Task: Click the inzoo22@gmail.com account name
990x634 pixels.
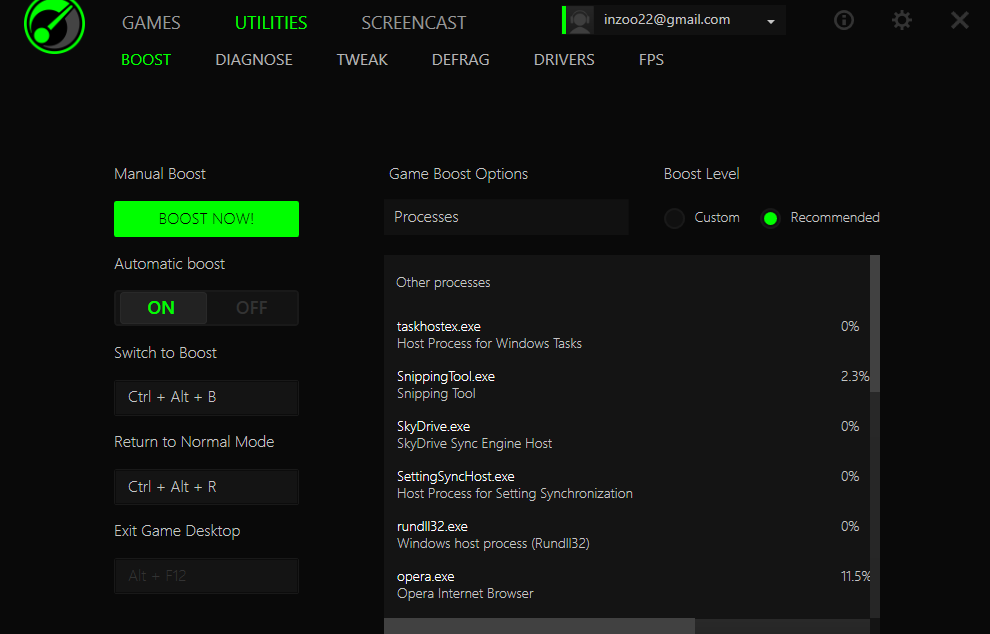Action: (x=667, y=20)
